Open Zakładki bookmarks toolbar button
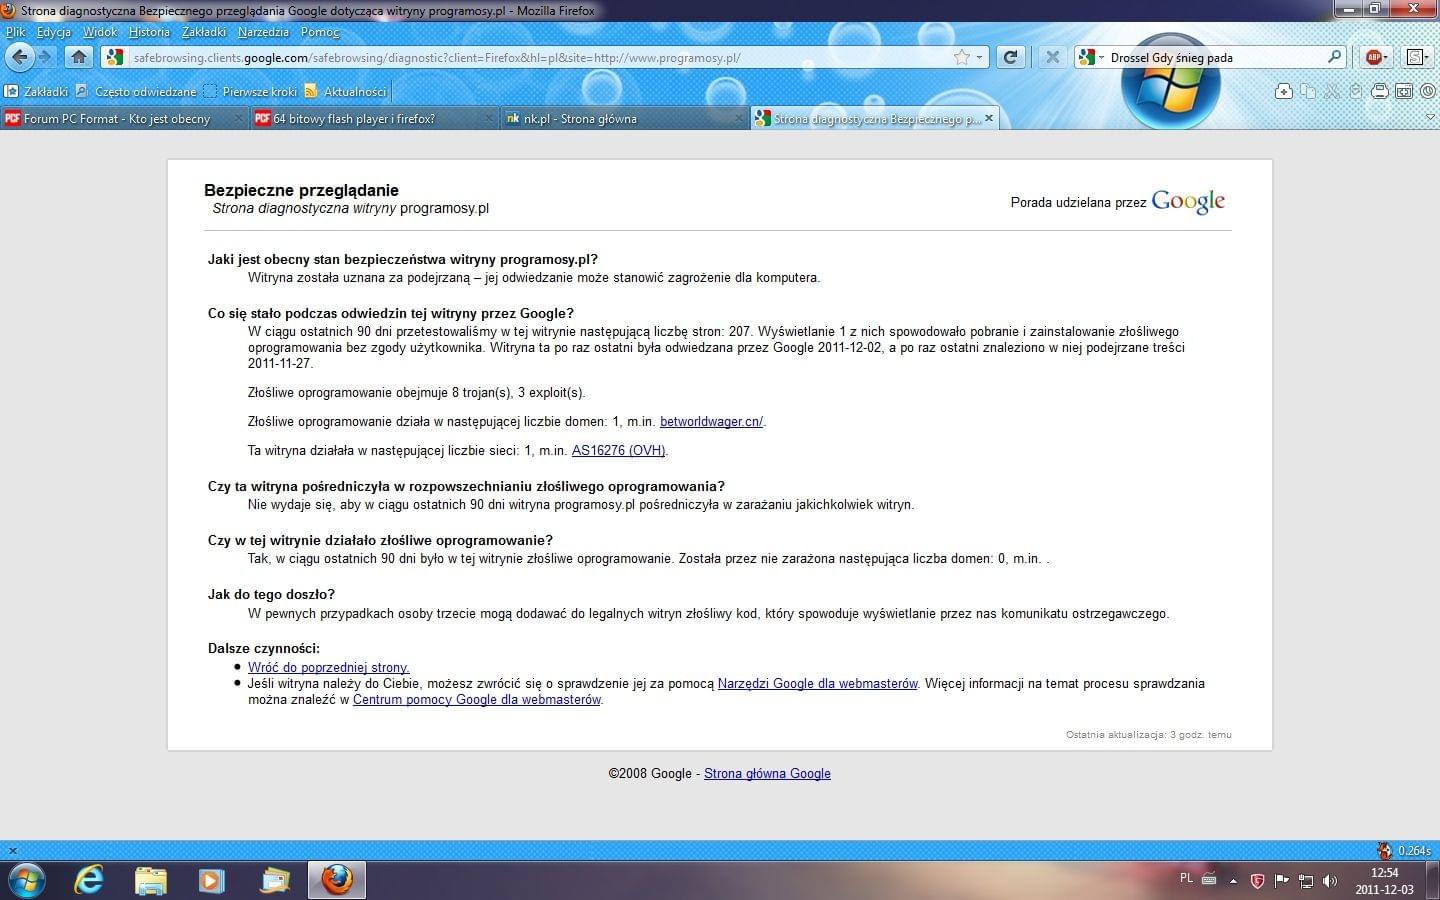1440x900 pixels. pos(37,91)
